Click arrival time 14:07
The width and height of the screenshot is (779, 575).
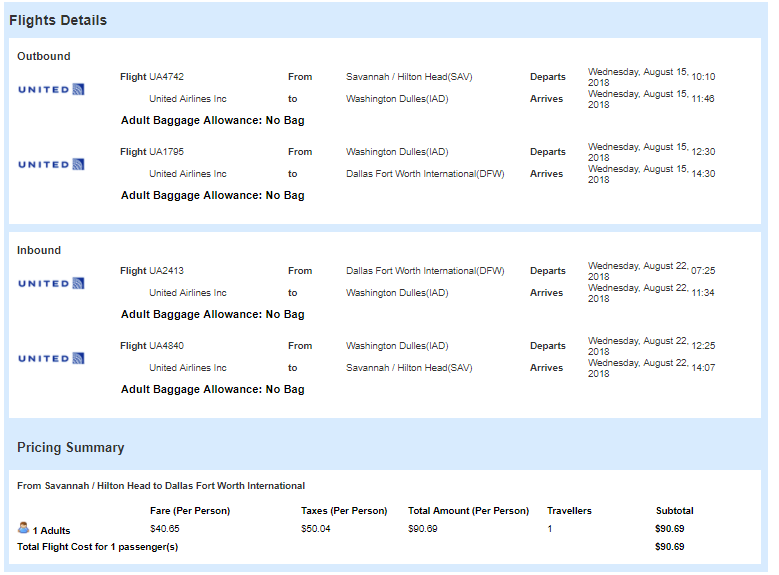(703, 368)
